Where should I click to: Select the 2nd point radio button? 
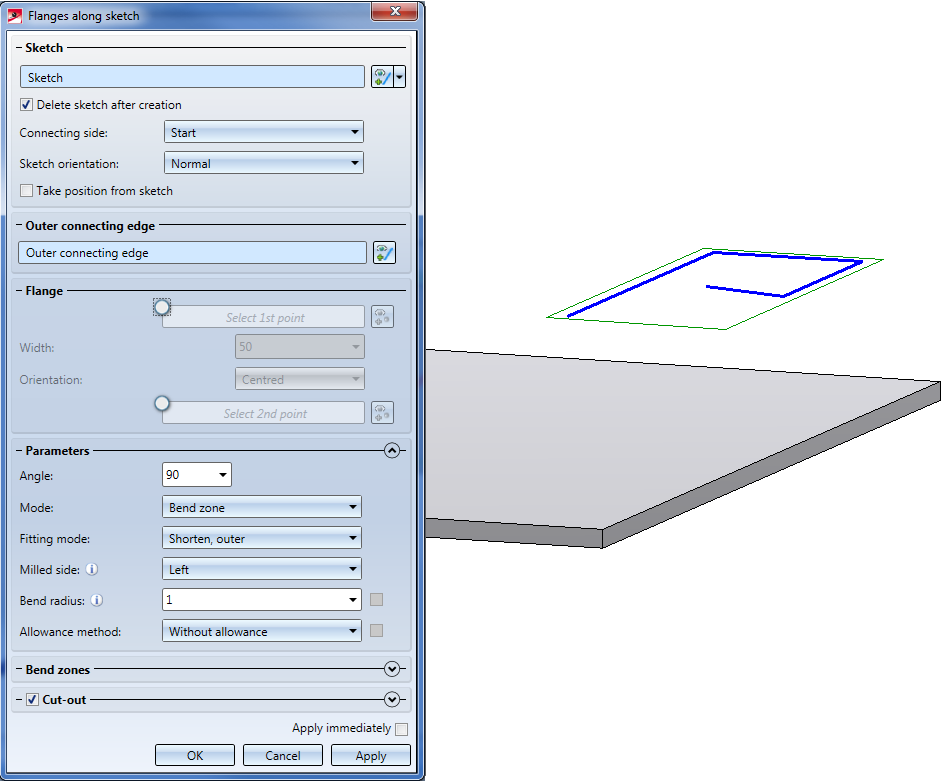162,403
